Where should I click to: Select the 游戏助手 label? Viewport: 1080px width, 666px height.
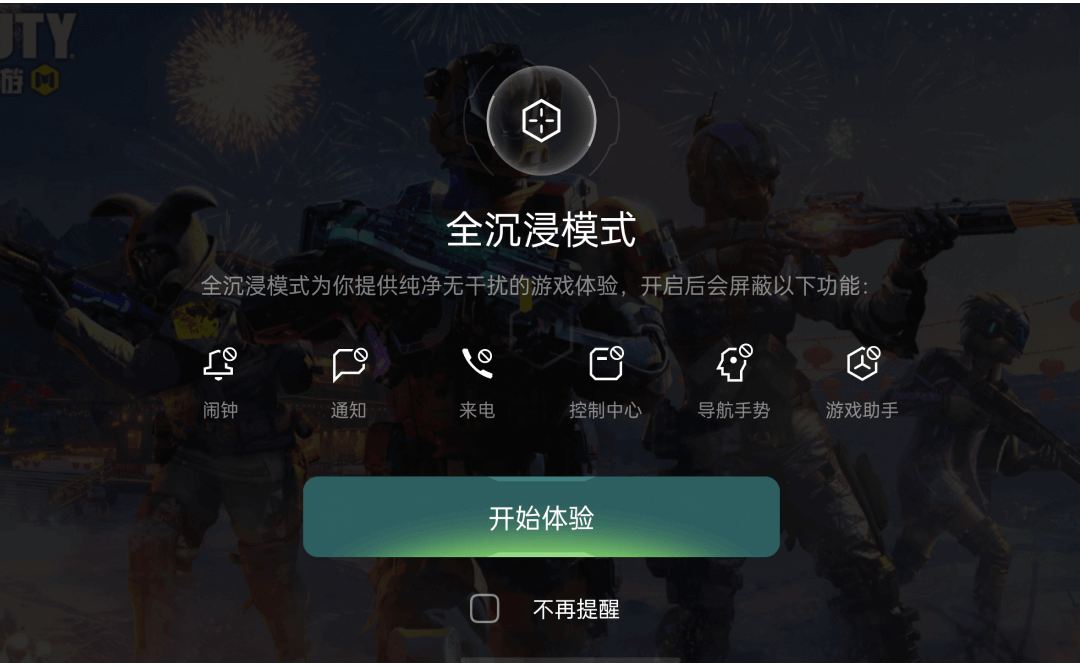pos(862,410)
